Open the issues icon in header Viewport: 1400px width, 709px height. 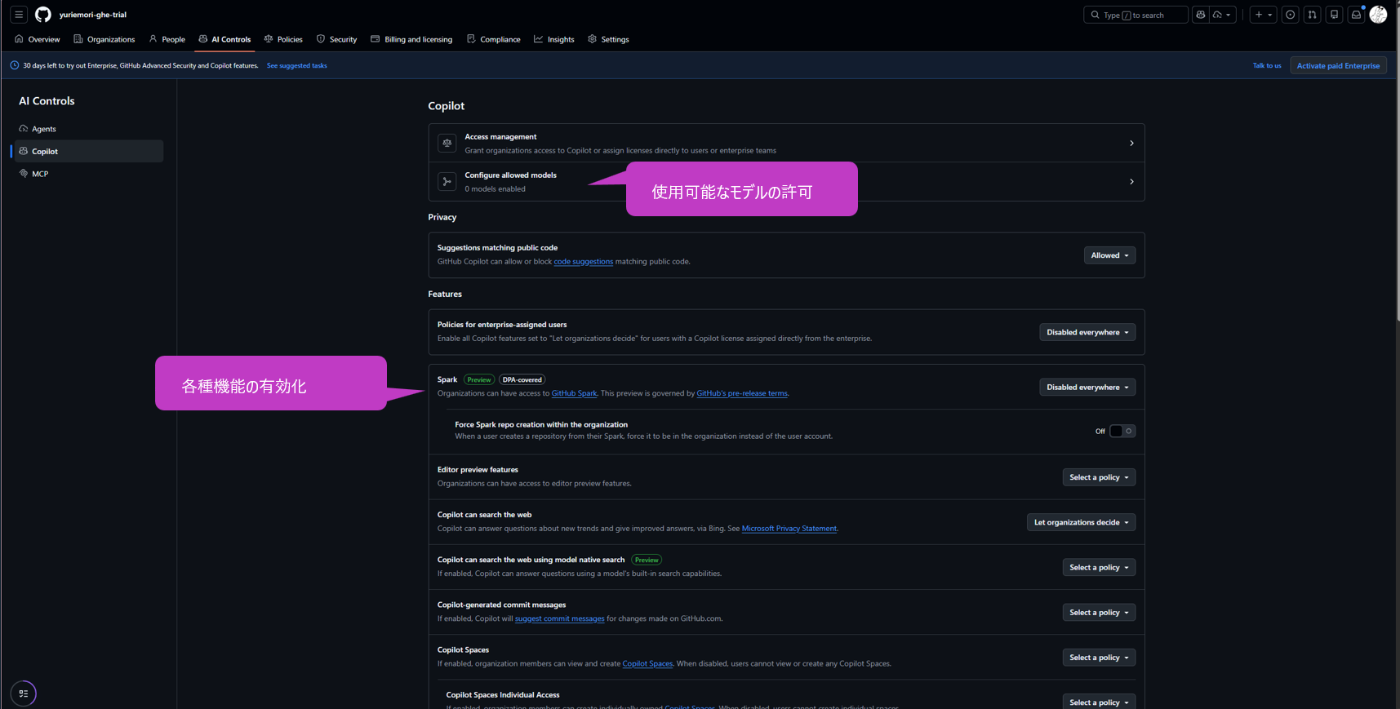pos(1290,15)
